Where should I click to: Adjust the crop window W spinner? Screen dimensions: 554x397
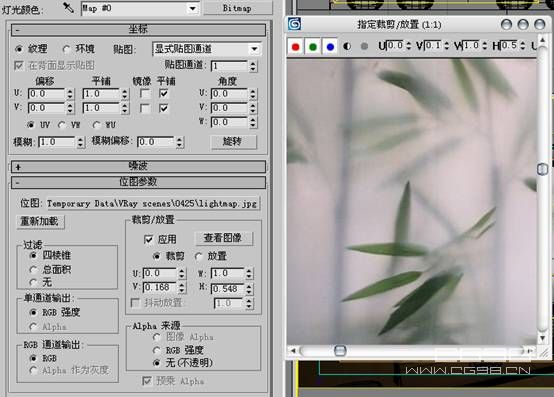coord(484,46)
